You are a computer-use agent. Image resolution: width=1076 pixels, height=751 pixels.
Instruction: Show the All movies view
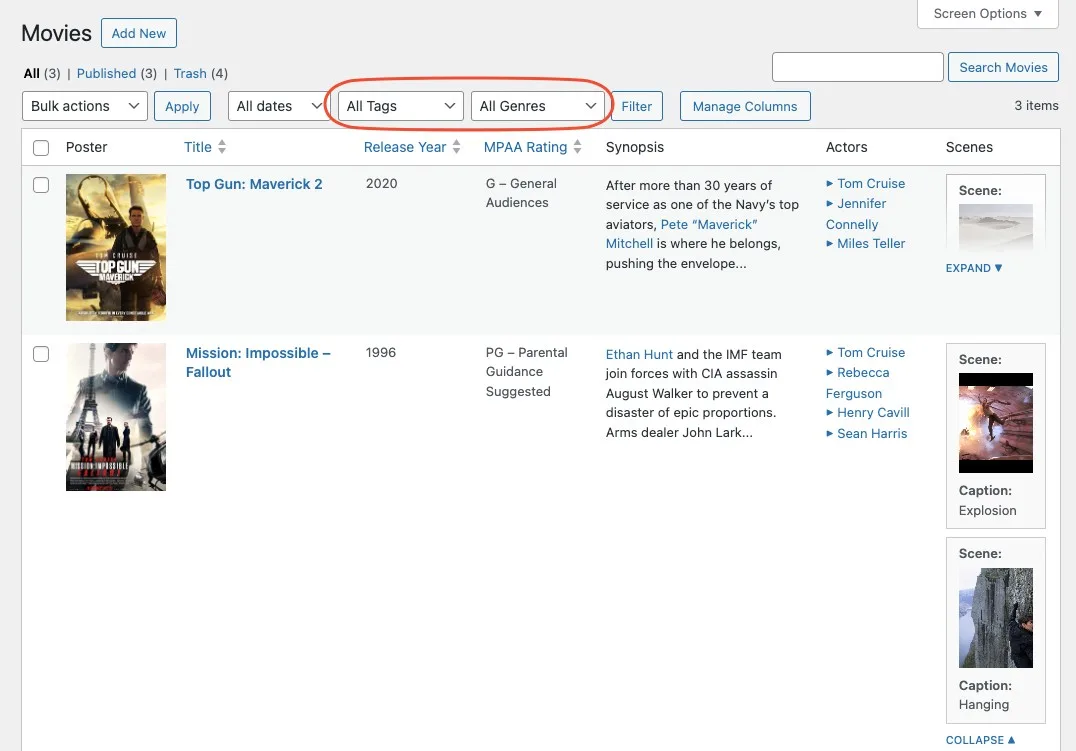[32, 73]
